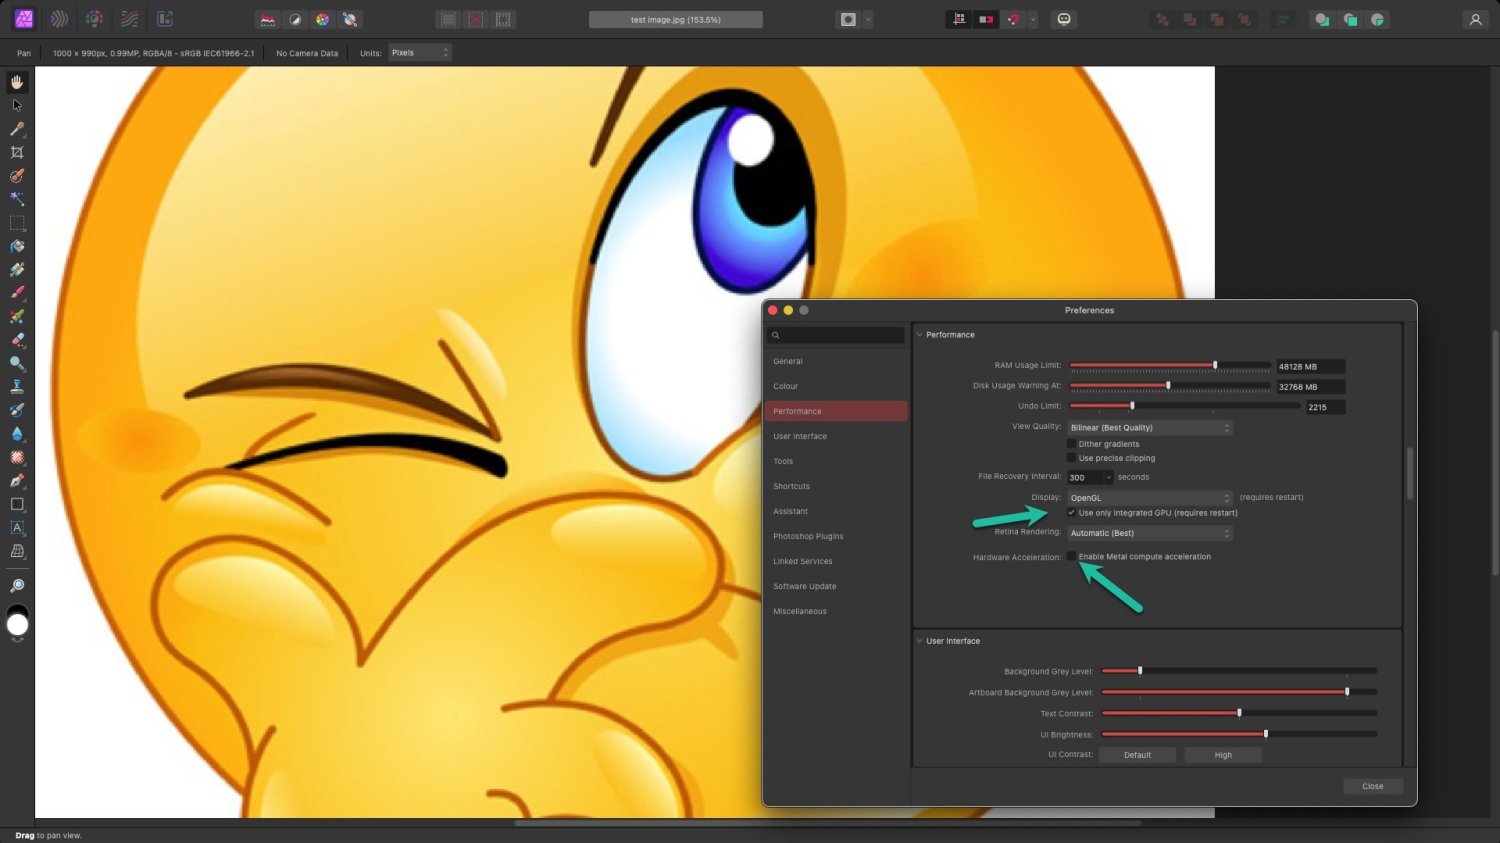
Task: Click the Undo Limit value field
Action: click(1325, 407)
